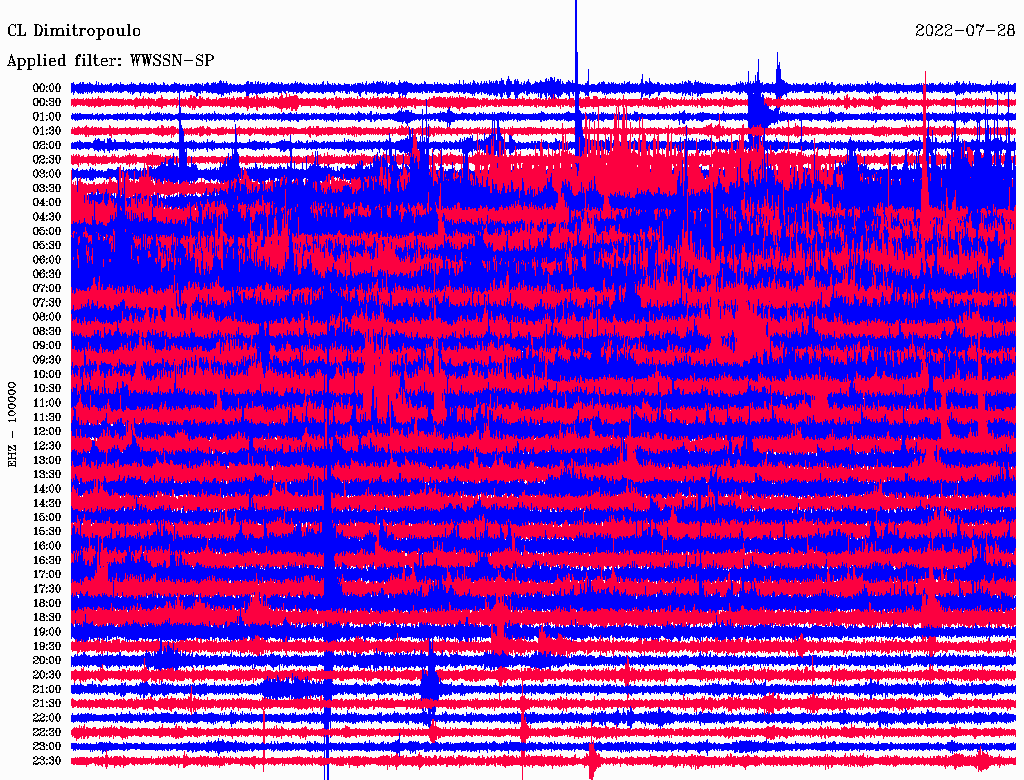Click the 22:00 time label
This screenshot has width=1024, height=780.
pos(47,717)
